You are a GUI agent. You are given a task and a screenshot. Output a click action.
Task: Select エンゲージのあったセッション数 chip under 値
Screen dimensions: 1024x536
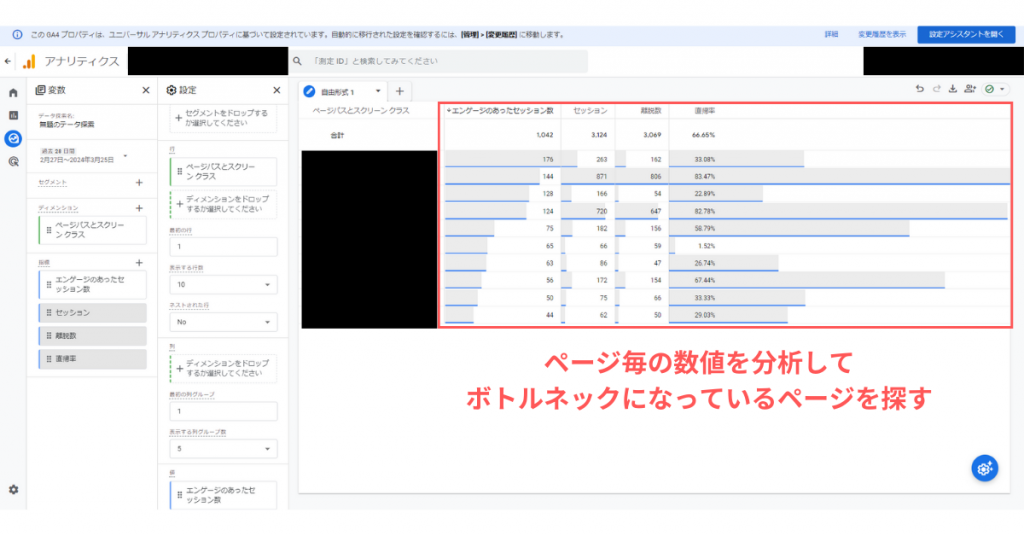(x=223, y=495)
